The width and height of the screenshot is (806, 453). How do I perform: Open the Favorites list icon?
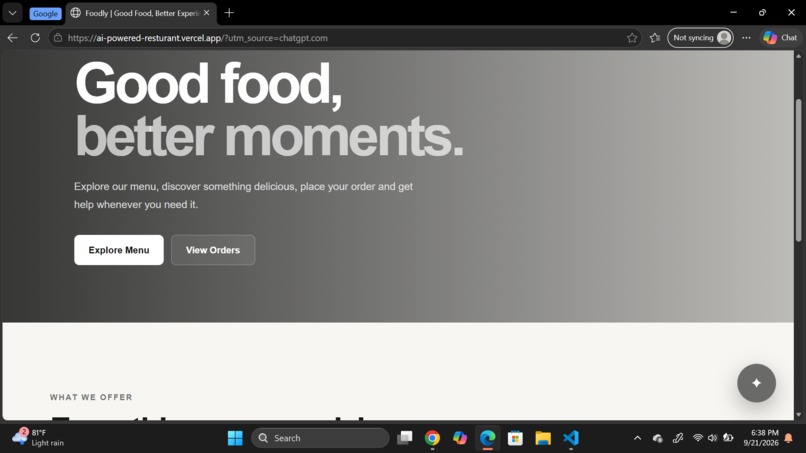pyautogui.click(x=654, y=38)
